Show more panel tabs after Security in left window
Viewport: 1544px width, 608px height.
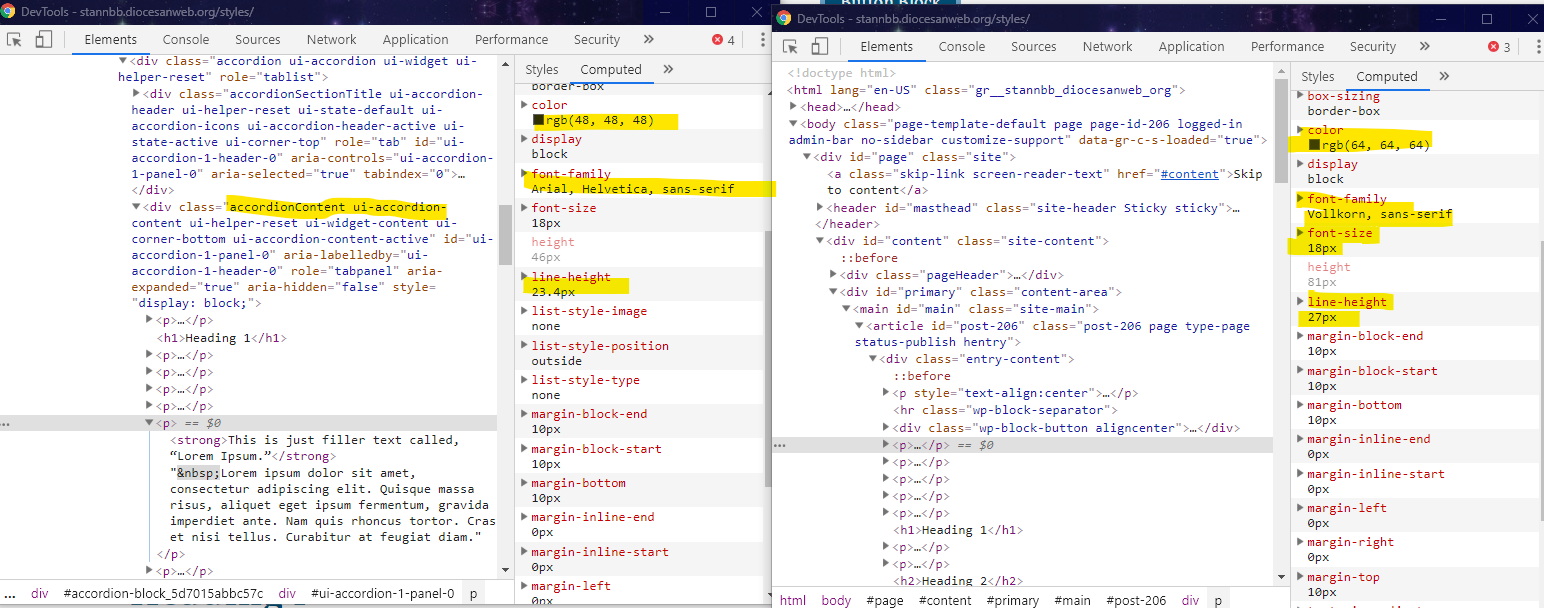pos(648,40)
